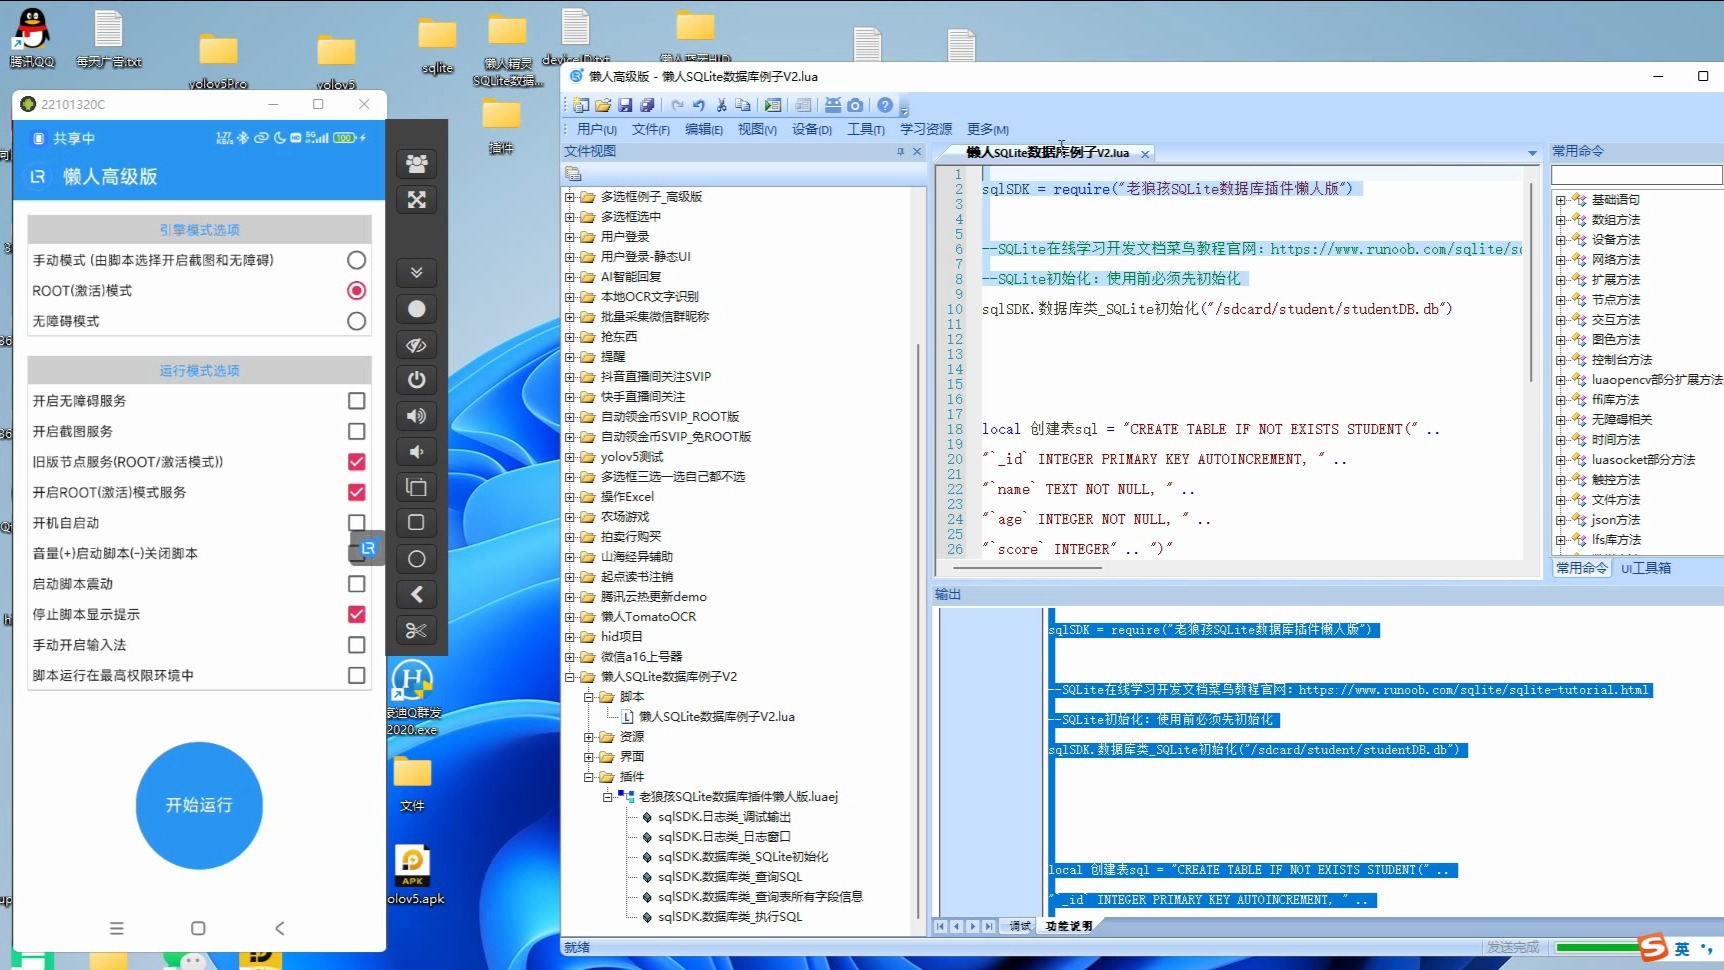This screenshot has width=1724, height=970.
Task: Open the 设备(D) menu
Action: [812, 129]
